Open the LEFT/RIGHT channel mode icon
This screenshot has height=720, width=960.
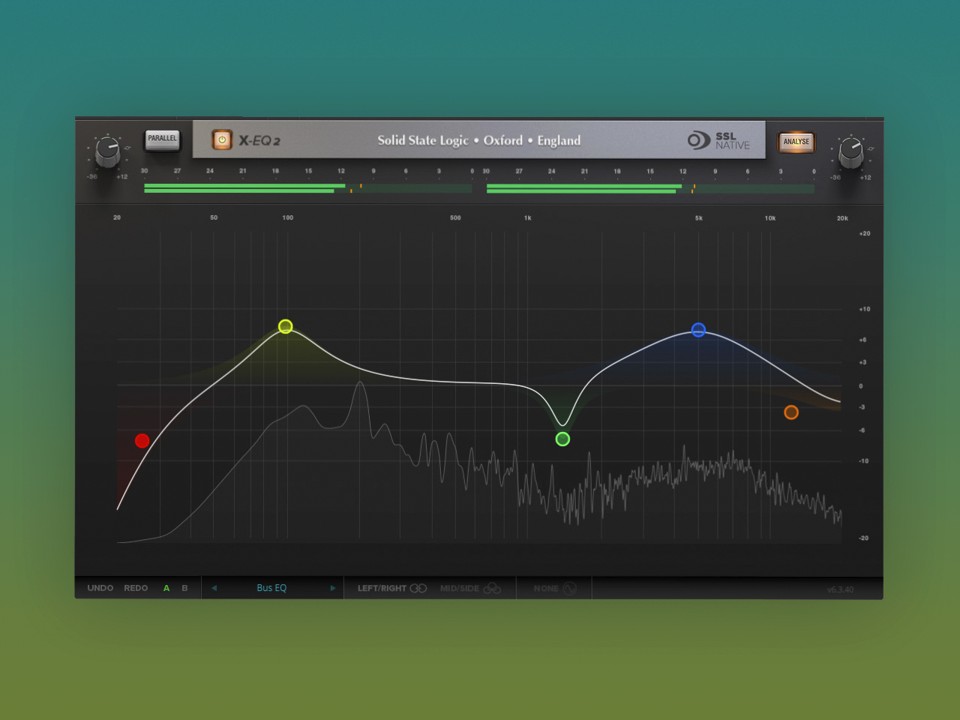tap(418, 588)
